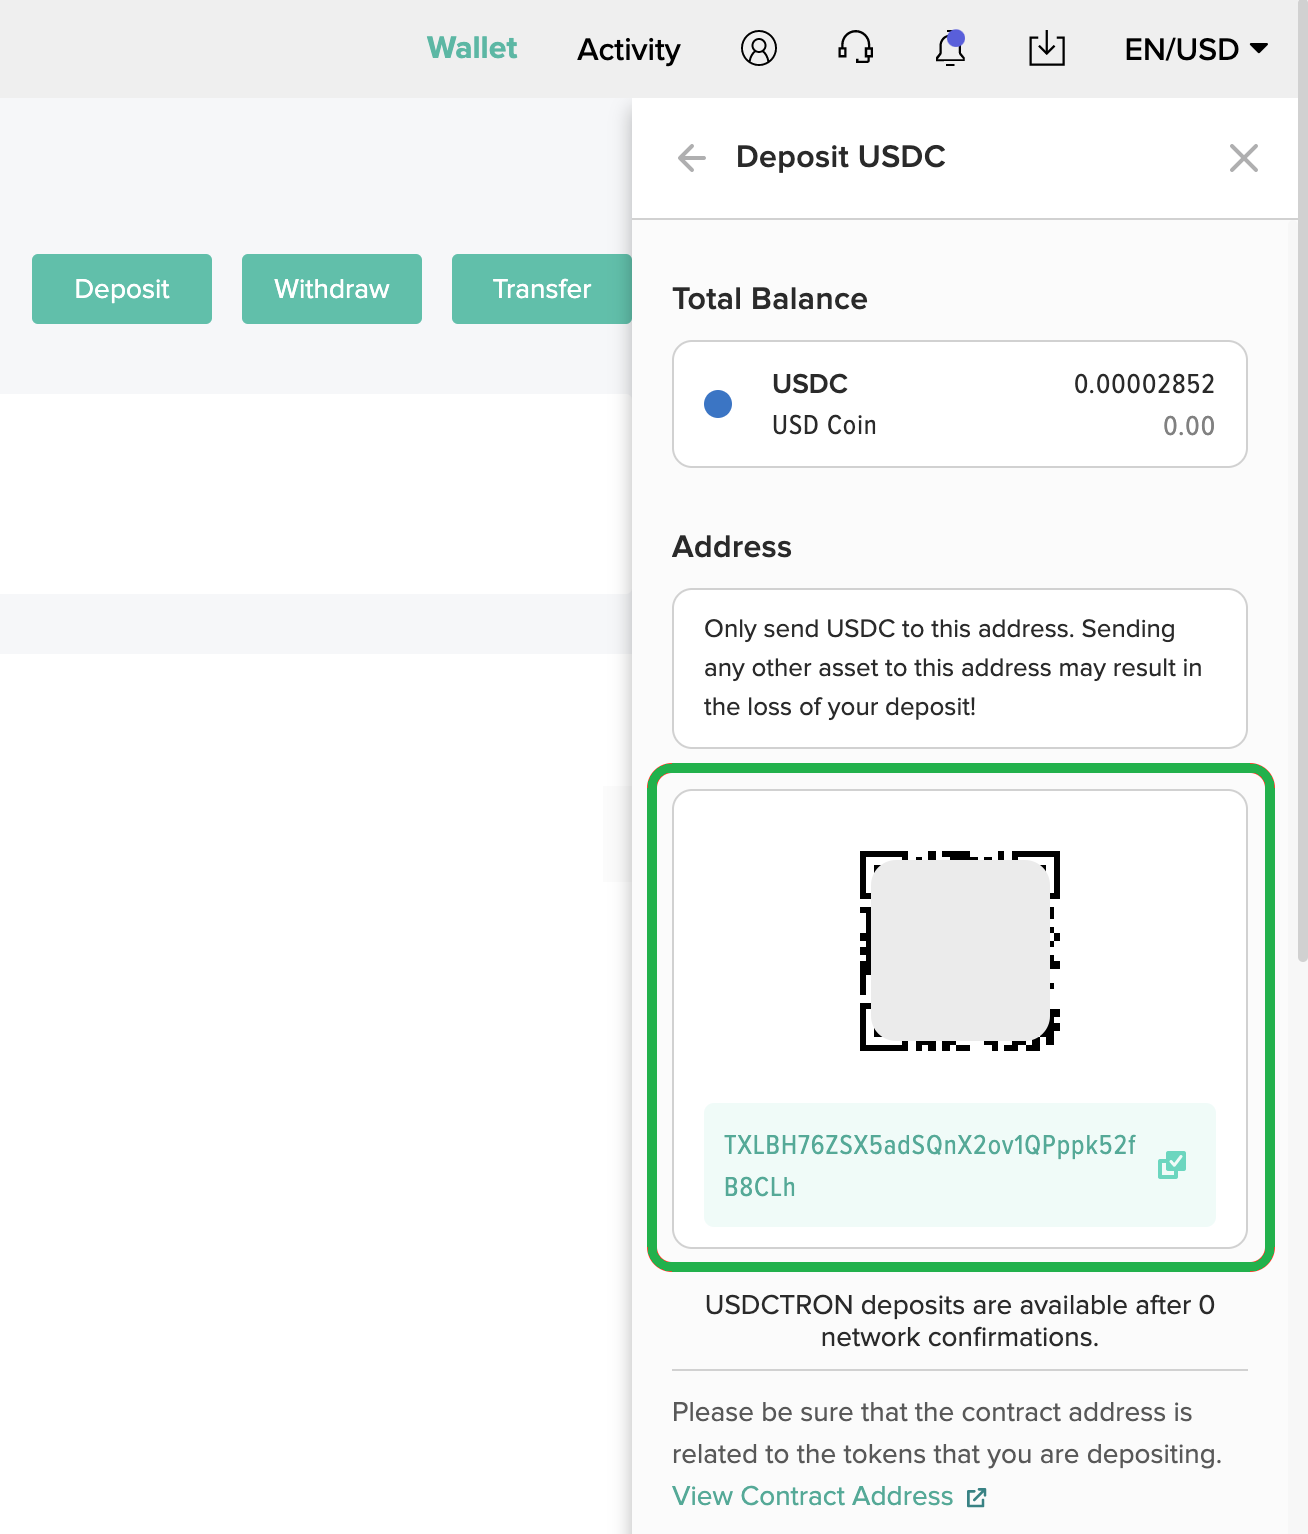Click the Withdraw button
The image size is (1308, 1534).
(x=332, y=289)
